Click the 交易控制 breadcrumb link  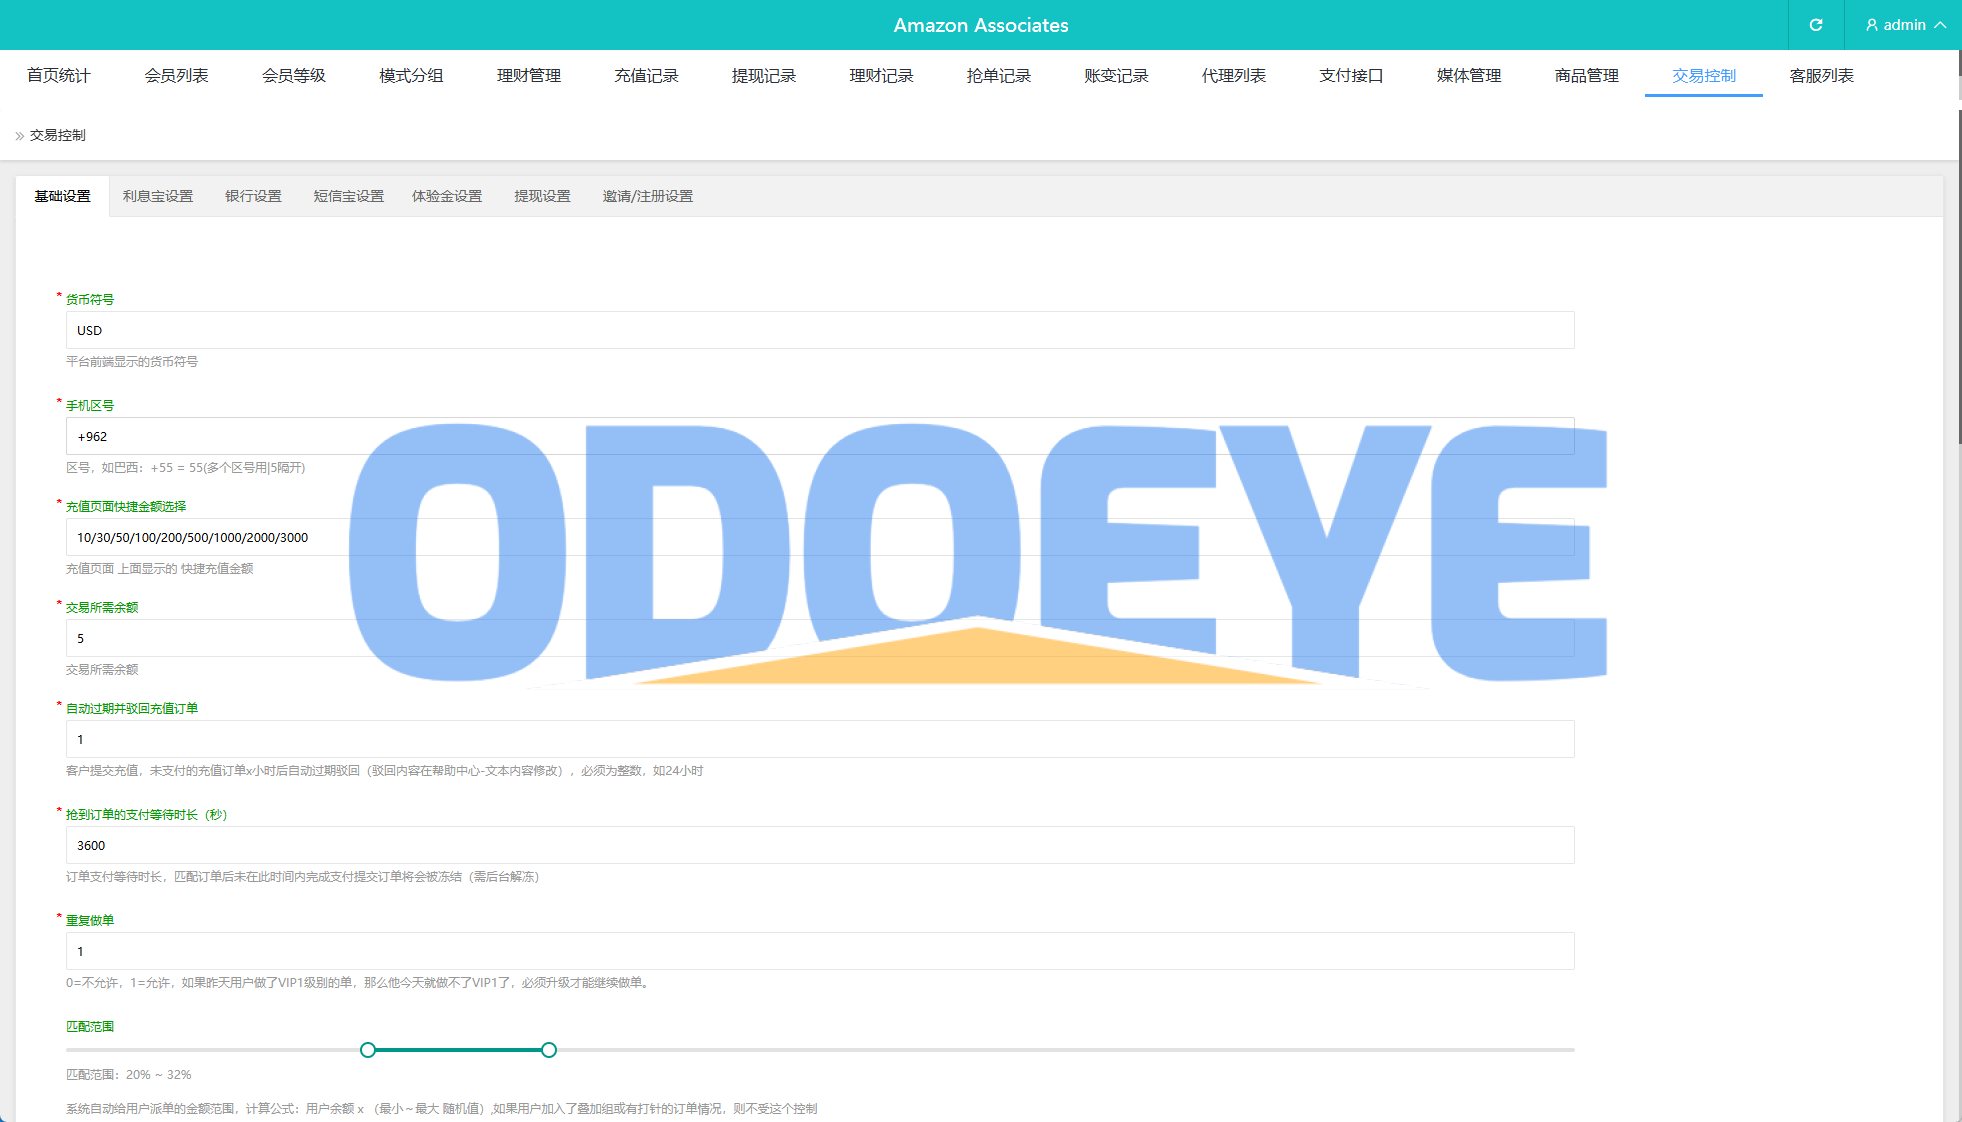(57, 135)
